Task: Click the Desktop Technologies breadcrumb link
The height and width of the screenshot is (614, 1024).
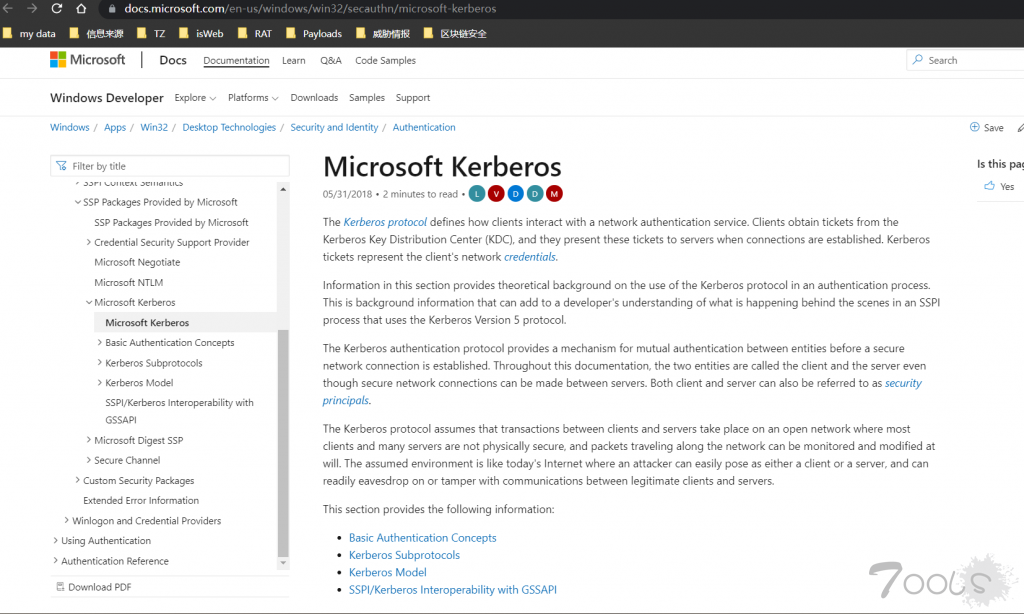Action: pyautogui.click(x=229, y=127)
